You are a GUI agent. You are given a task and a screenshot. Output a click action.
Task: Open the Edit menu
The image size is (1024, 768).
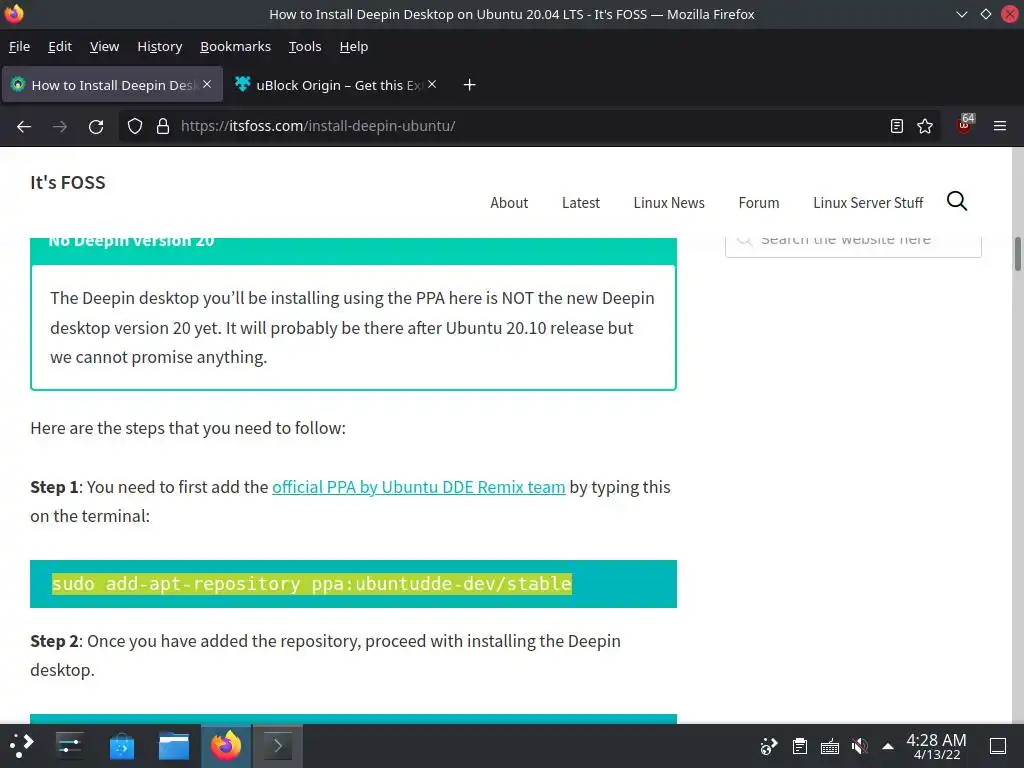tap(59, 46)
